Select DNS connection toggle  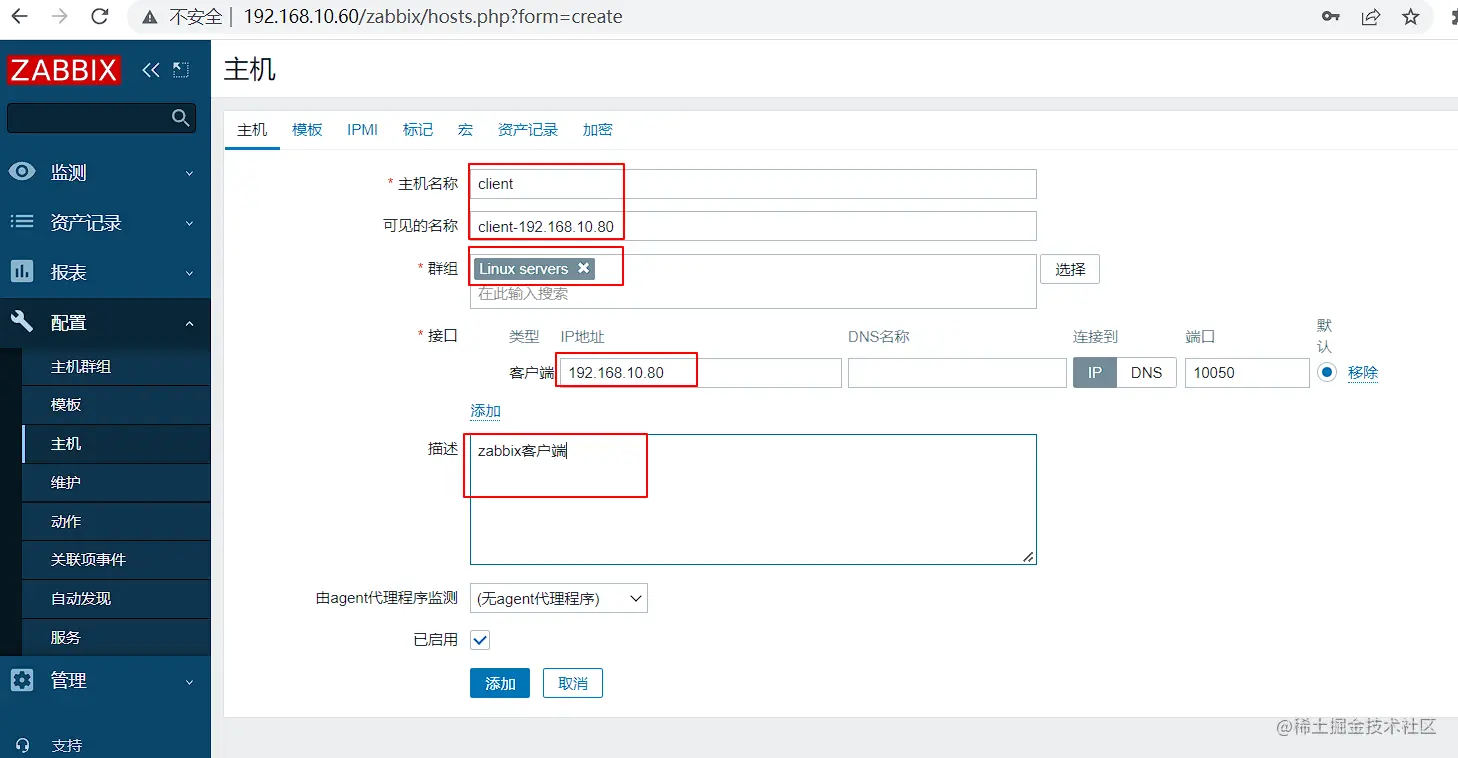coord(1146,373)
